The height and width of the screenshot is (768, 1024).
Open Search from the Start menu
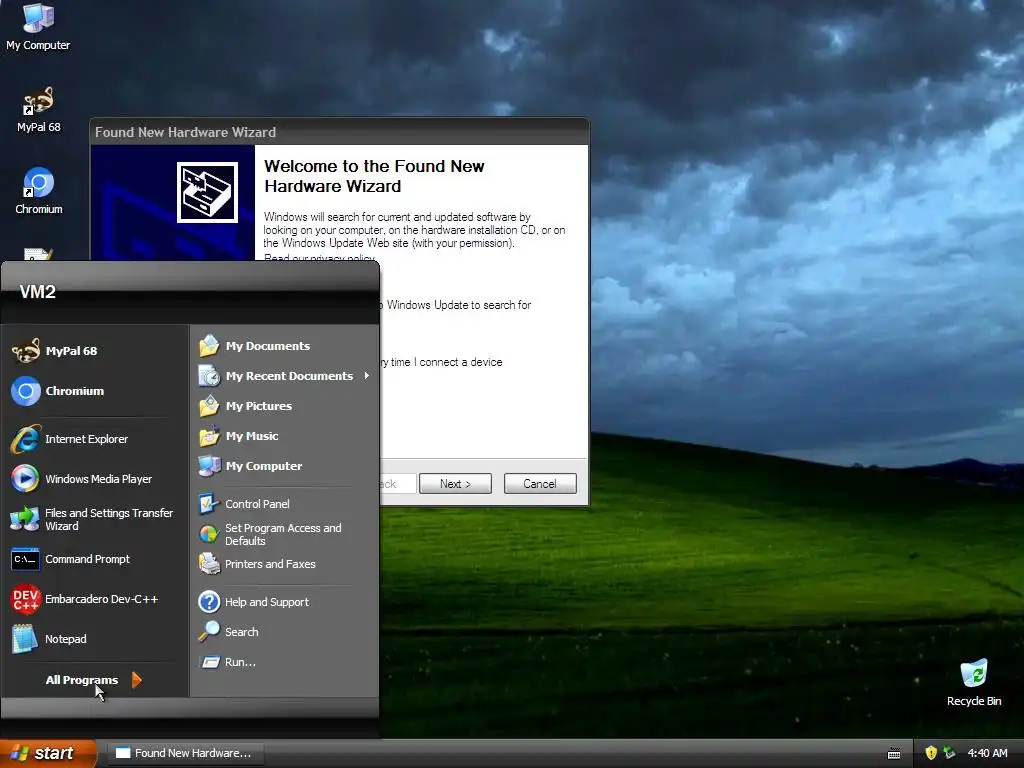(x=285, y=632)
